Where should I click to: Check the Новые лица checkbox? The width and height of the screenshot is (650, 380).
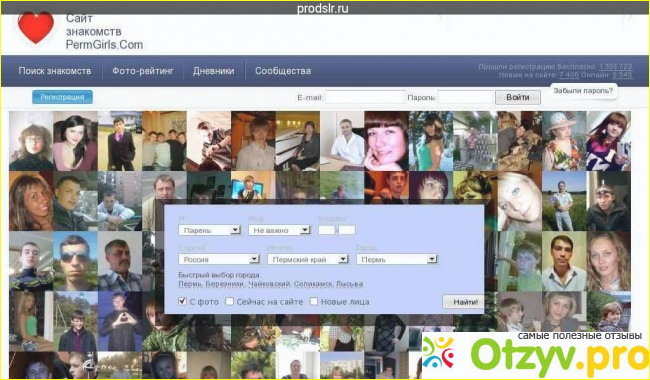point(314,301)
